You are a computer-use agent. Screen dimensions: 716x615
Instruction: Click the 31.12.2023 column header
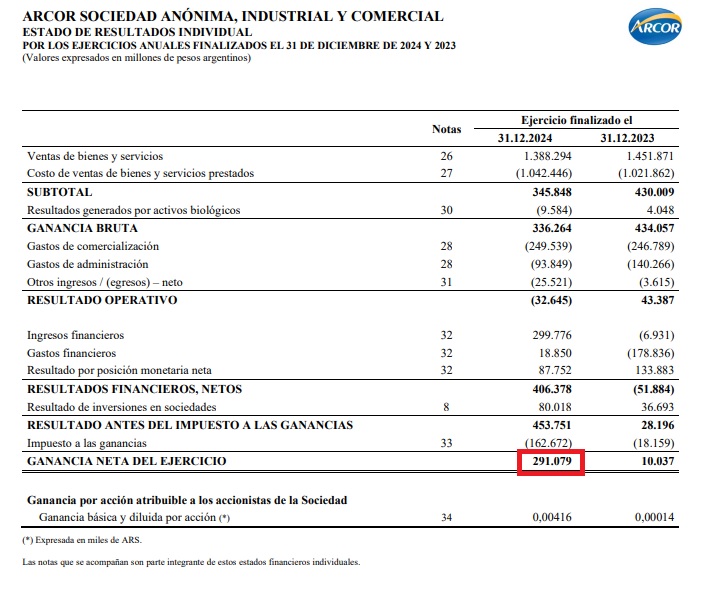point(627,138)
